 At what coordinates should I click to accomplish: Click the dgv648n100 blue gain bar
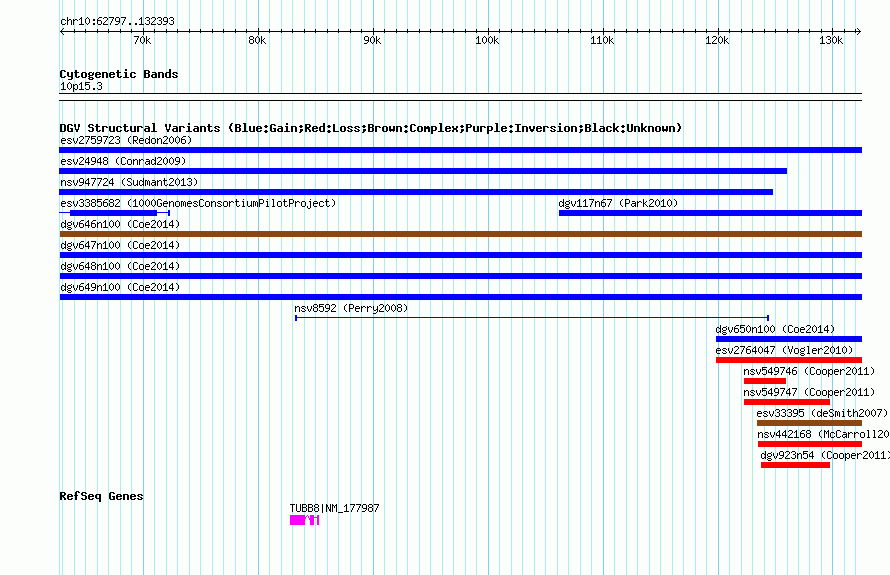pyautogui.click(x=460, y=276)
